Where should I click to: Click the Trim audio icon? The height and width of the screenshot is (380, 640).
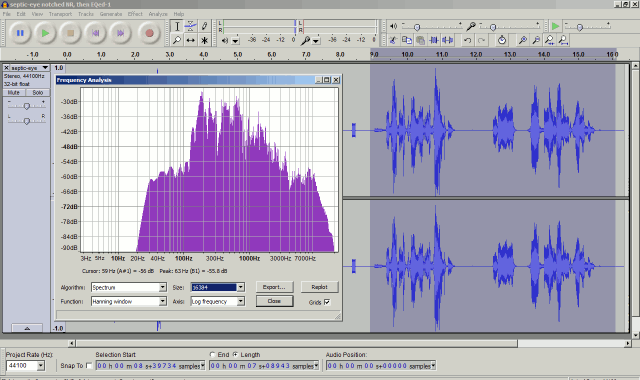[x=434, y=40]
